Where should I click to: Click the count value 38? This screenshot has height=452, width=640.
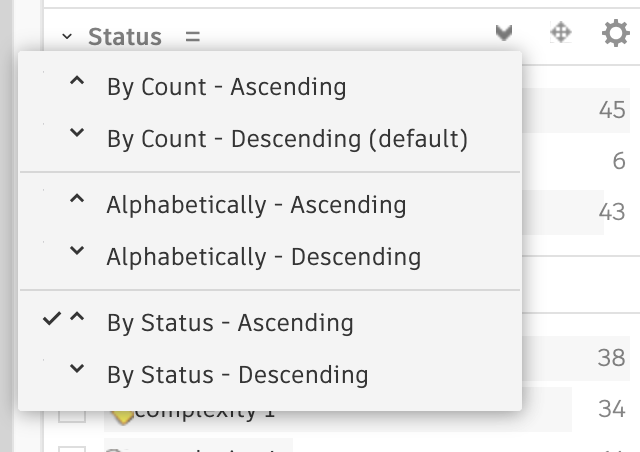[x=611, y=357]
